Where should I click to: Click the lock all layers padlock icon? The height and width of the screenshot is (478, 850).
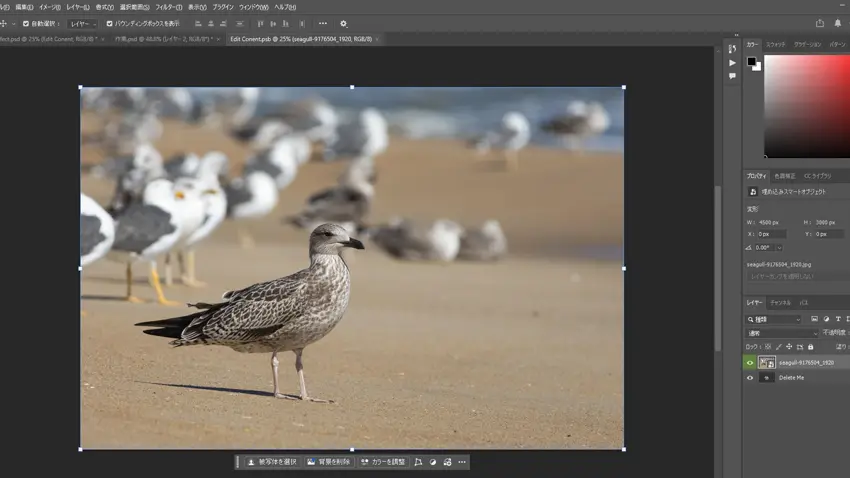tap(810, 347)
